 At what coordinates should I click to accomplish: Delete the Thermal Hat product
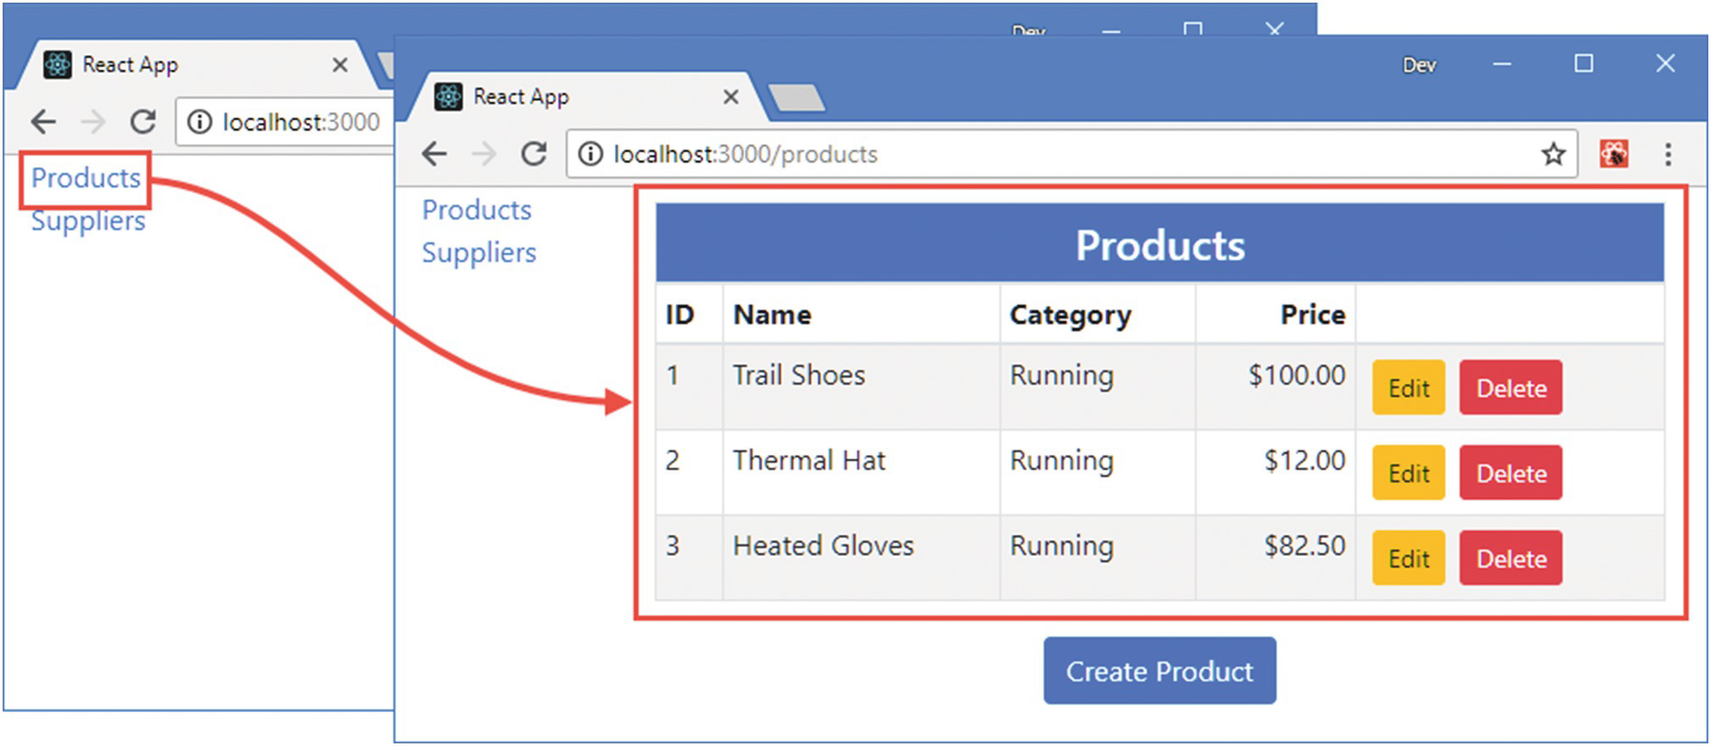(x=1510, y=473)
